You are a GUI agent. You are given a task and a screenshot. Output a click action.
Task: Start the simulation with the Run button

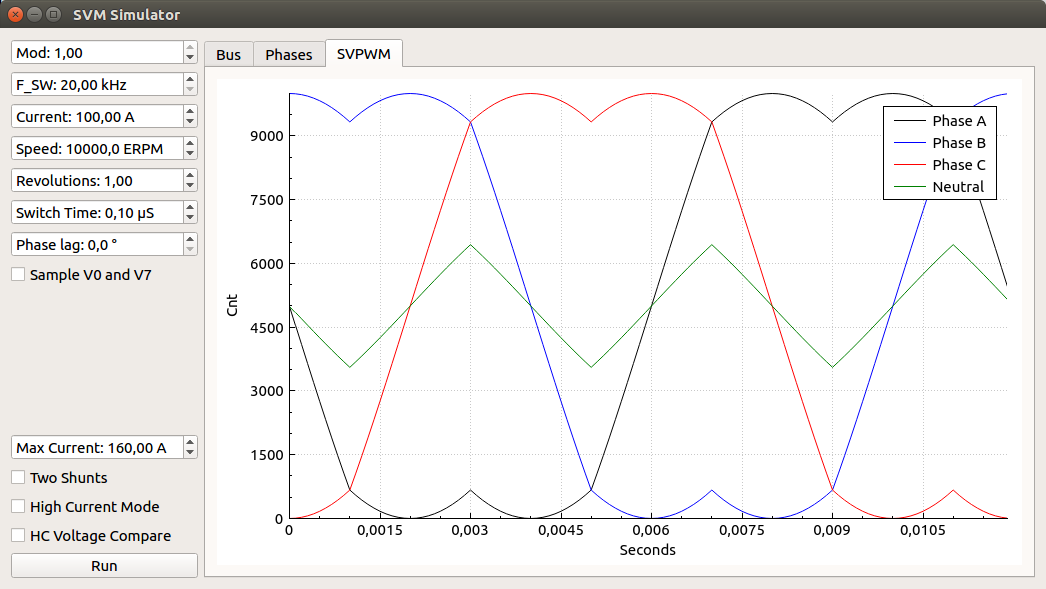103,565
